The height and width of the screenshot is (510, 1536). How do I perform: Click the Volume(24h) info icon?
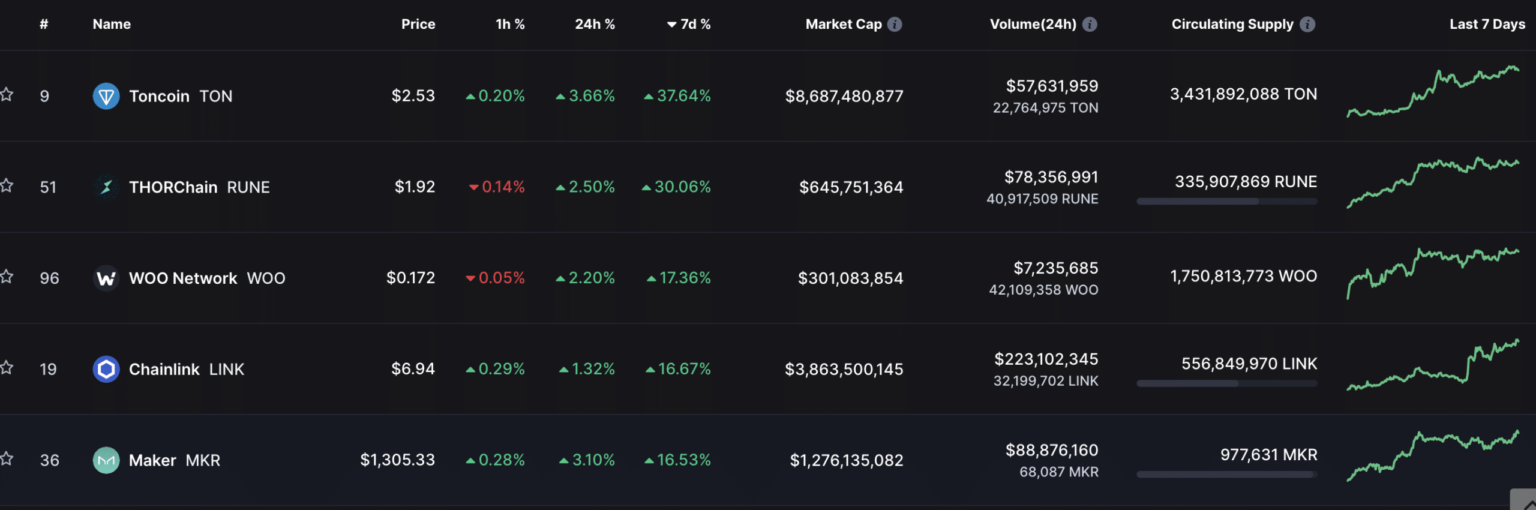coord(1089,24)
